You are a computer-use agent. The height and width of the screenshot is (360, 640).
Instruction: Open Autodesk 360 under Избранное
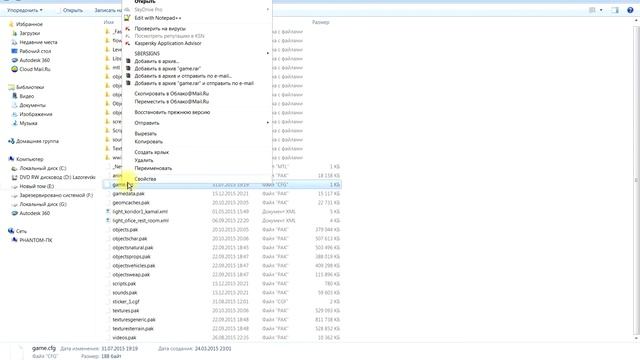34,60
